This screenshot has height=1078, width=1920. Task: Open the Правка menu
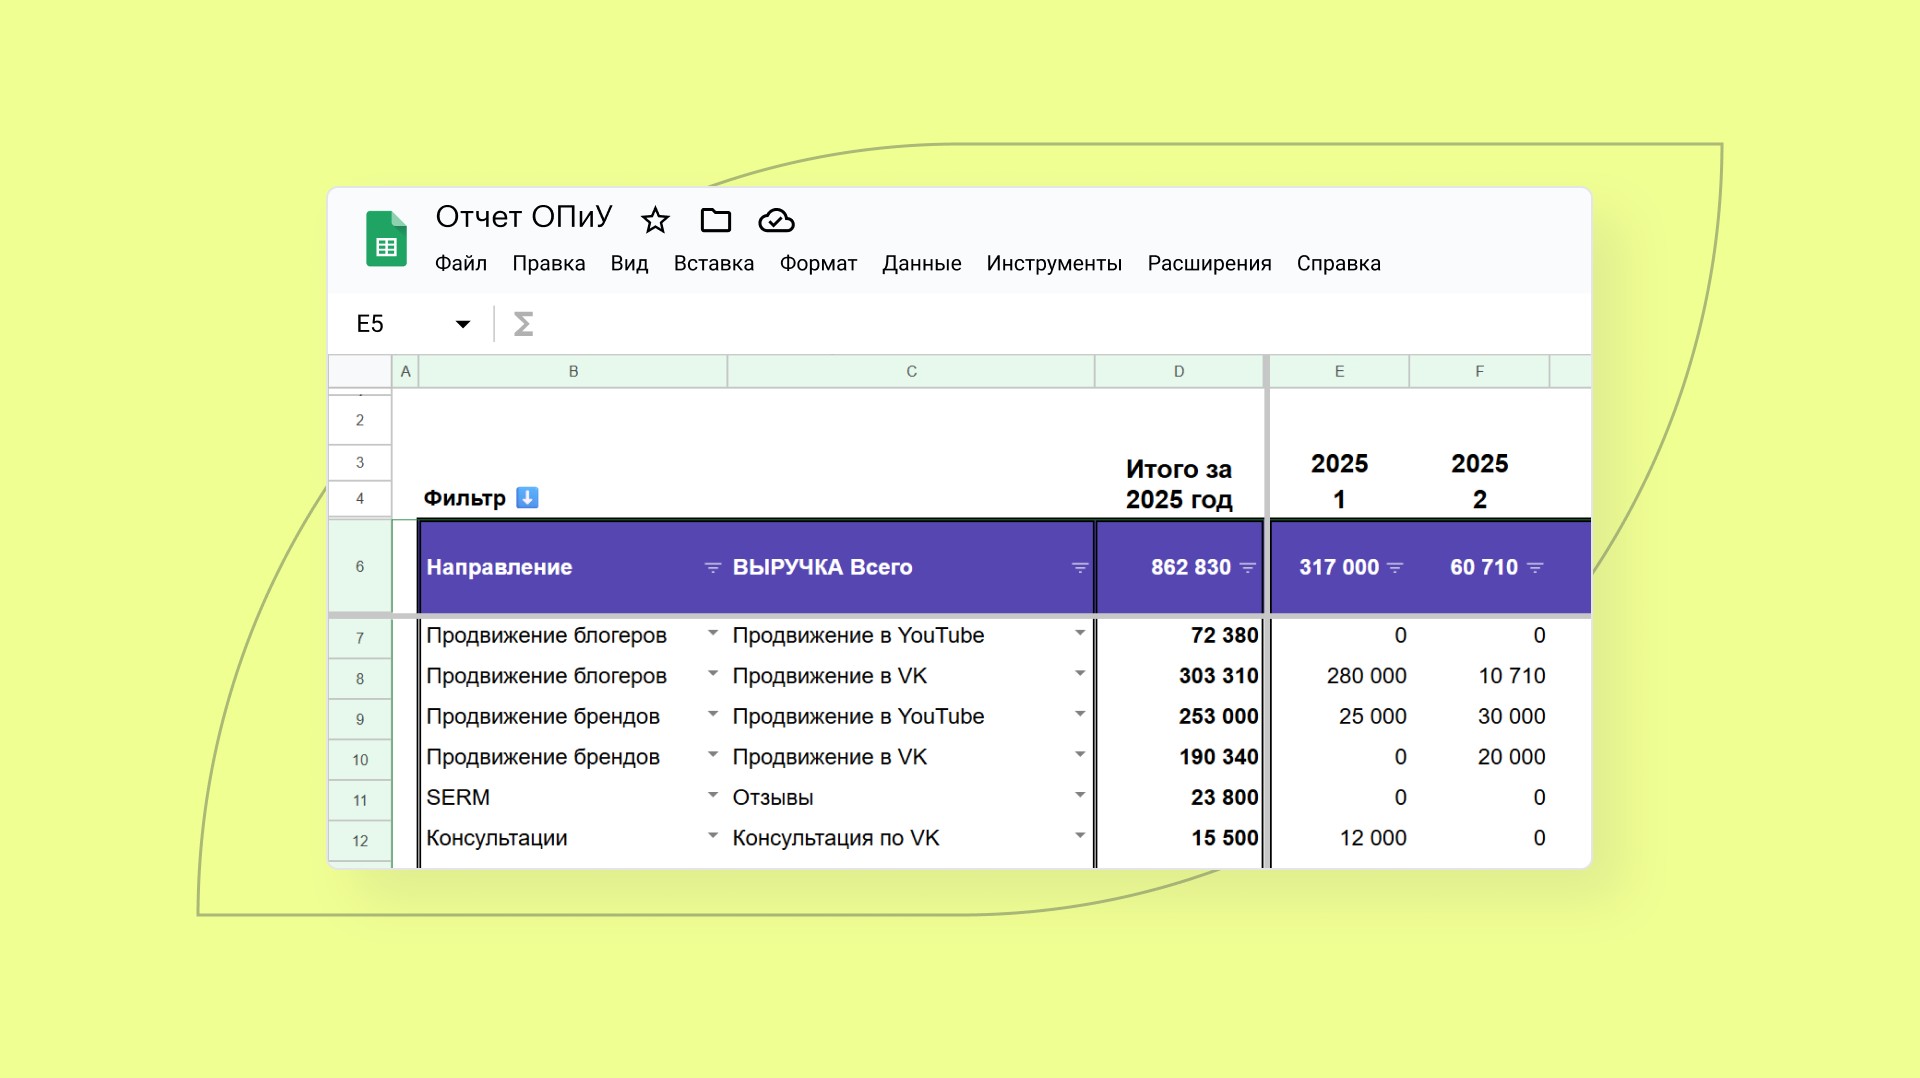click(549, 263)
